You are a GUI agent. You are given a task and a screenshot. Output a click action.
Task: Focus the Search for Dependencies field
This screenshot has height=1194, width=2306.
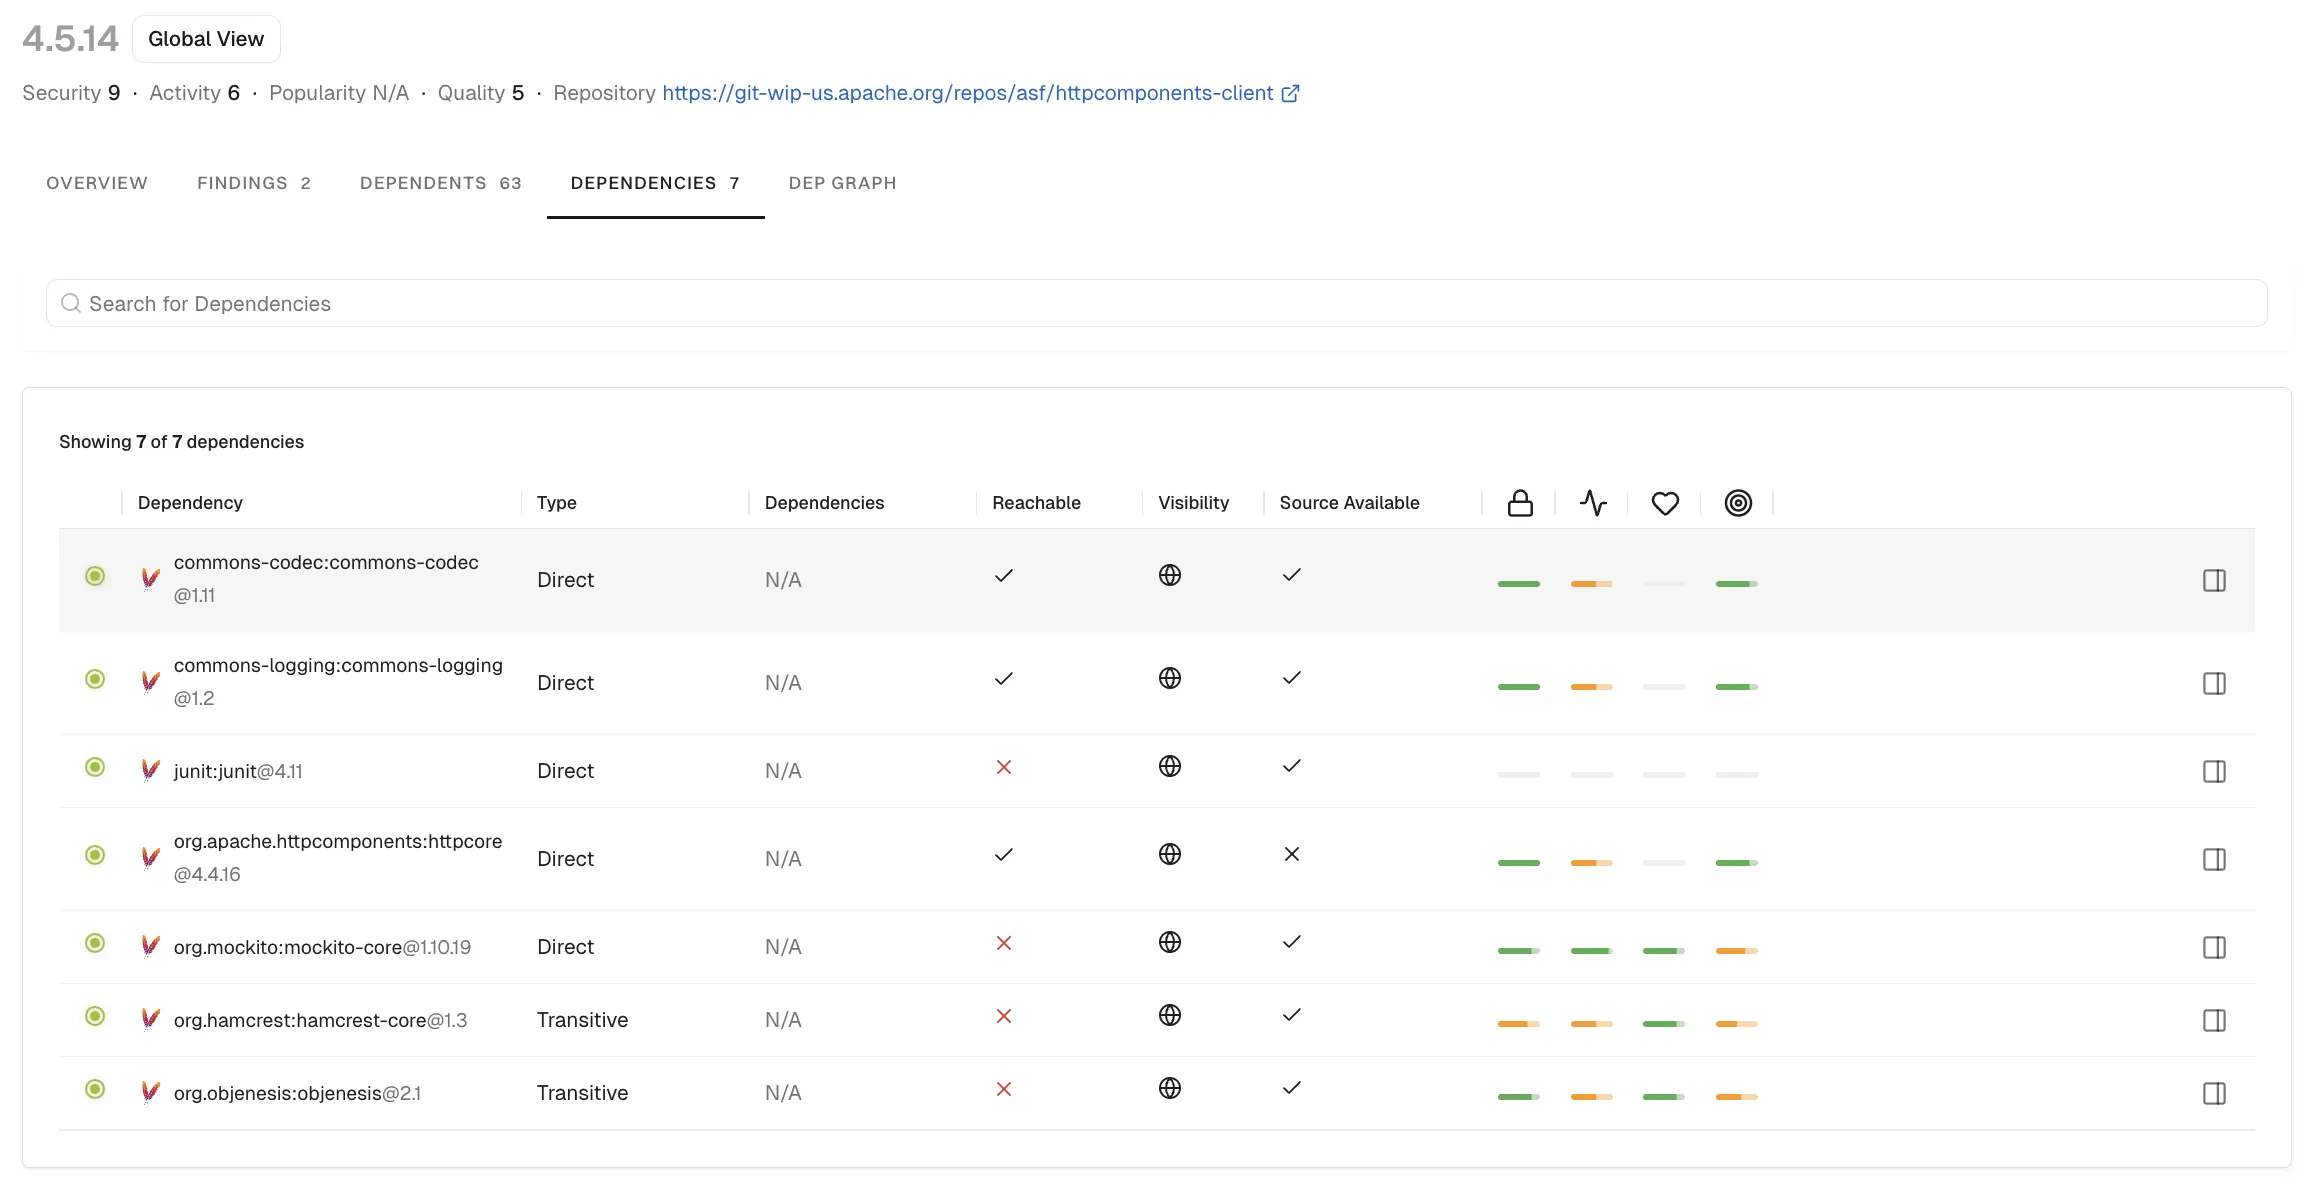(1156, 303)
